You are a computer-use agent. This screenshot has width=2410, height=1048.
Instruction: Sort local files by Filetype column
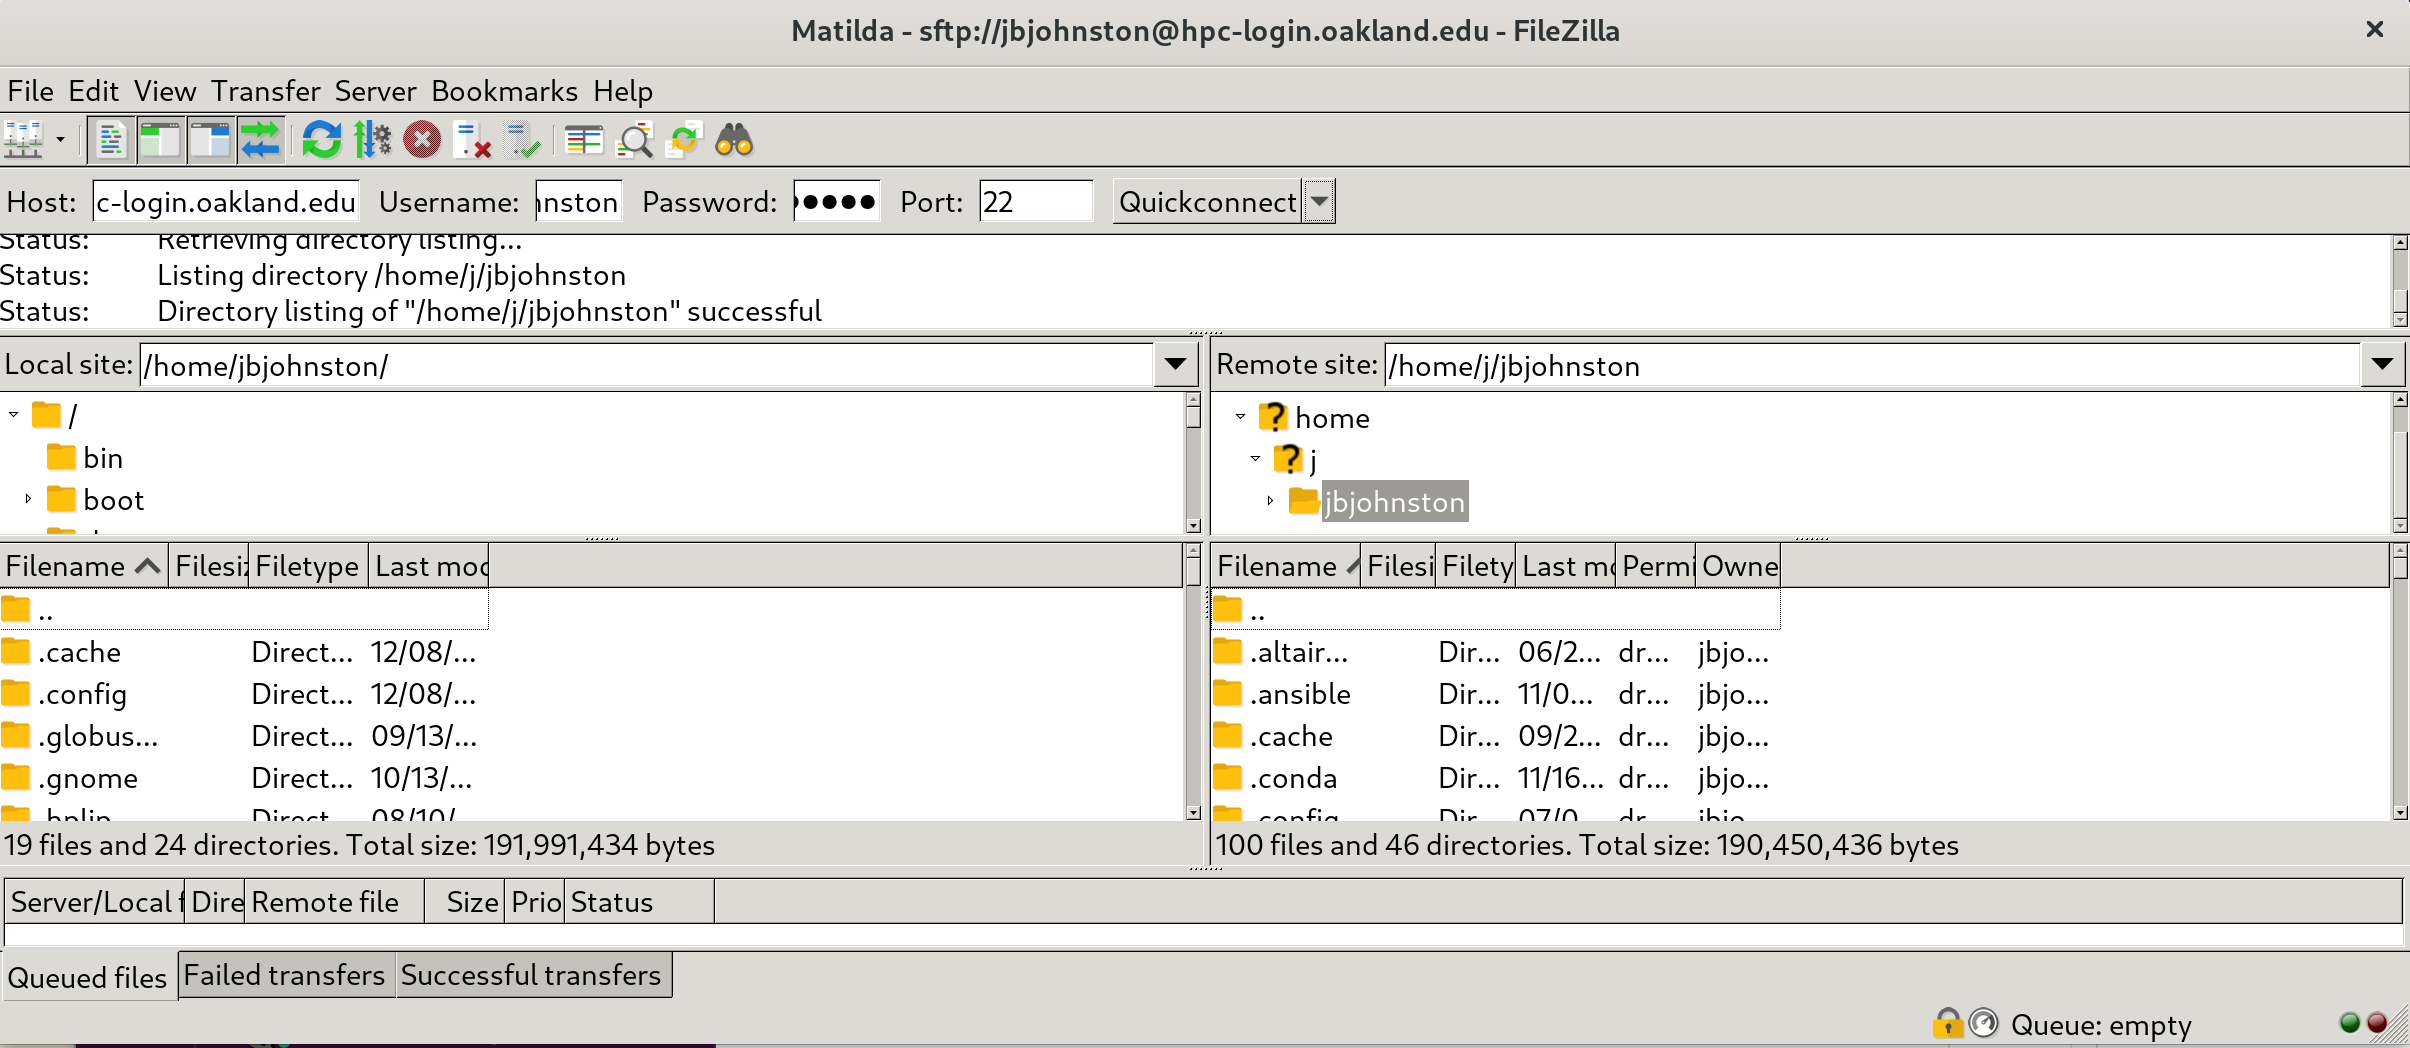(x=308, y=566)
